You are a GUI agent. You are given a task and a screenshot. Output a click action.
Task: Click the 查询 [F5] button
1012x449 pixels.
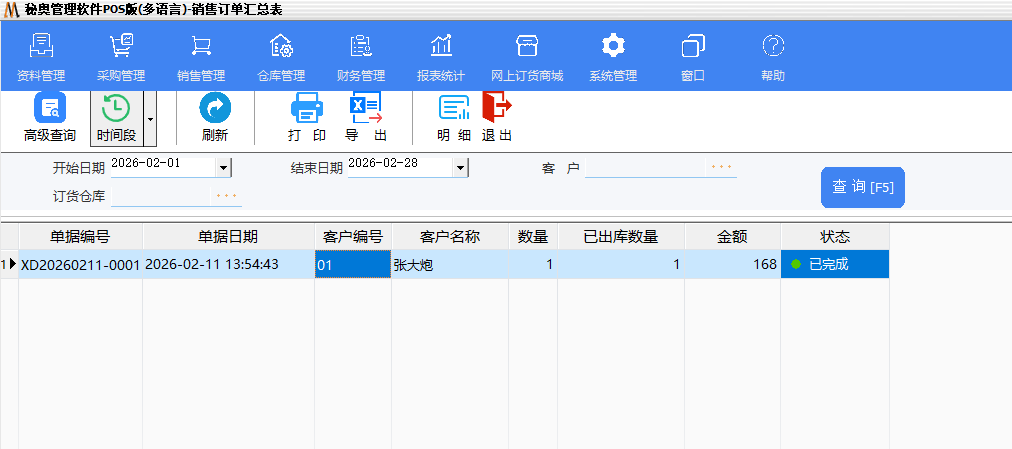pyautogui.click(x=862, y=187)
